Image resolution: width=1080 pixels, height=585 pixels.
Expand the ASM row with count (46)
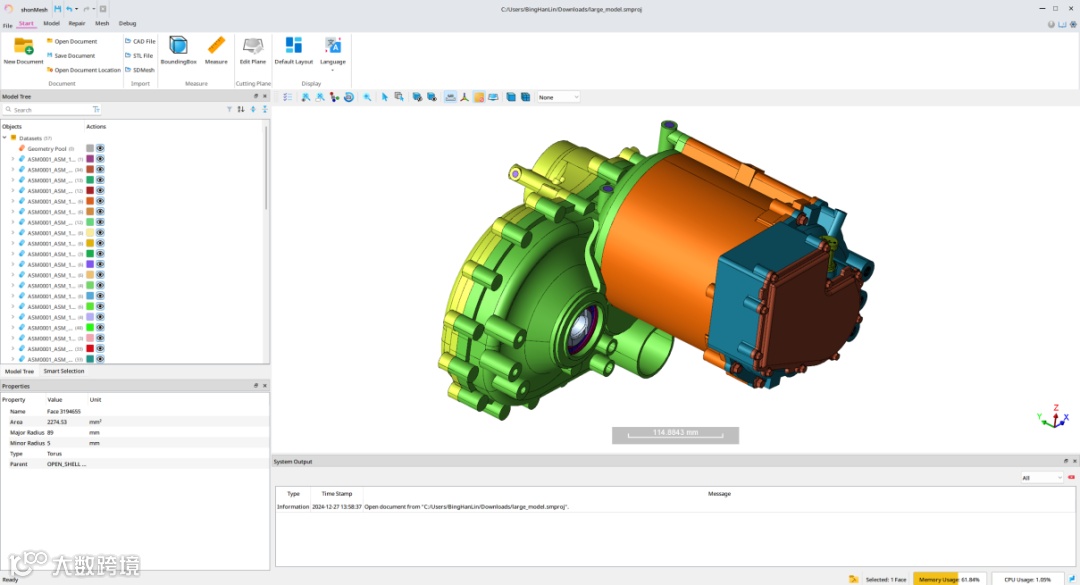tap(12, 327)
